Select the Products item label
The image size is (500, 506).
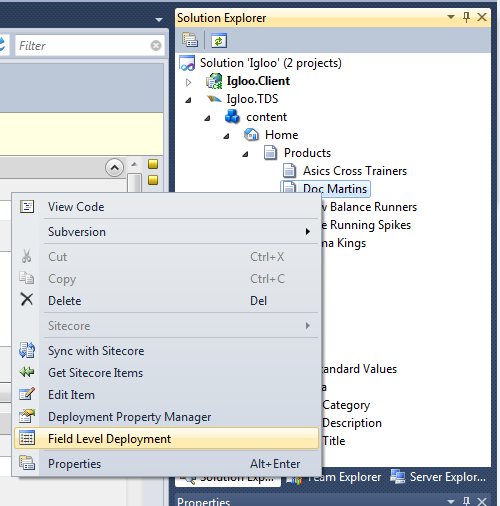(307, 153)
